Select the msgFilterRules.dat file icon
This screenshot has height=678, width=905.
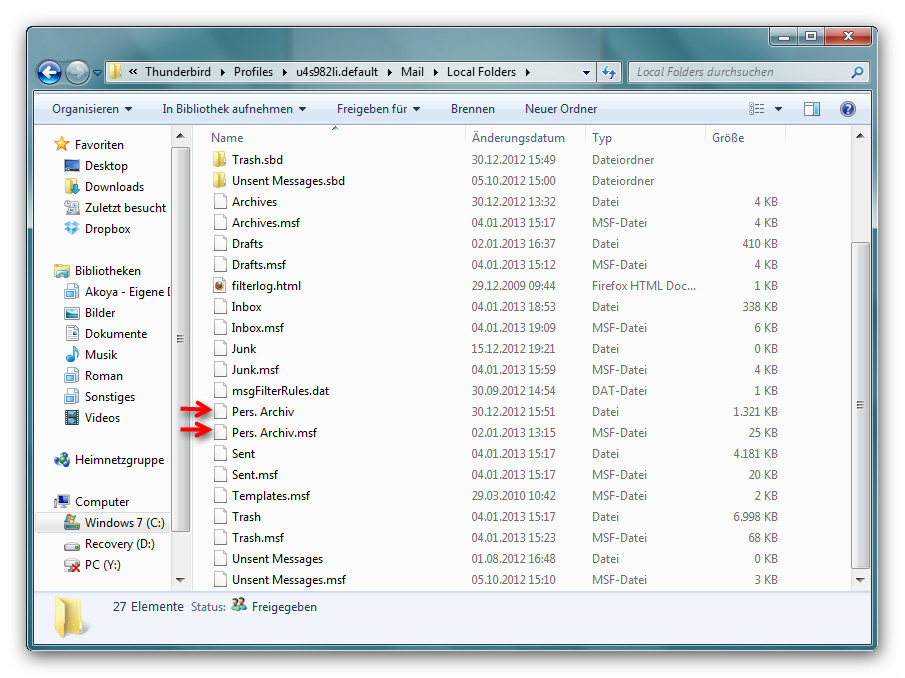click(x=219, y=391)
